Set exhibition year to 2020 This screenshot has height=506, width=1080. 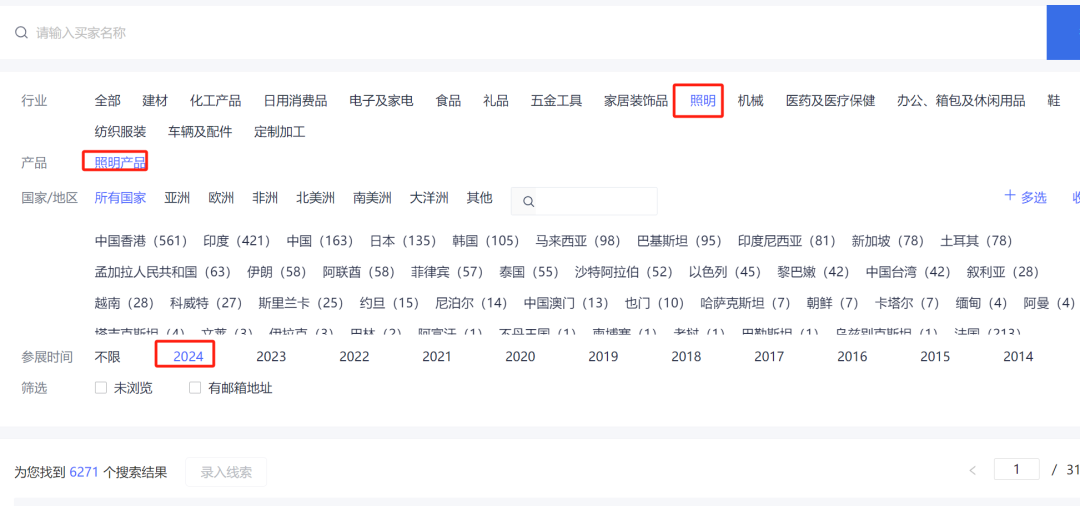(520, 357)
